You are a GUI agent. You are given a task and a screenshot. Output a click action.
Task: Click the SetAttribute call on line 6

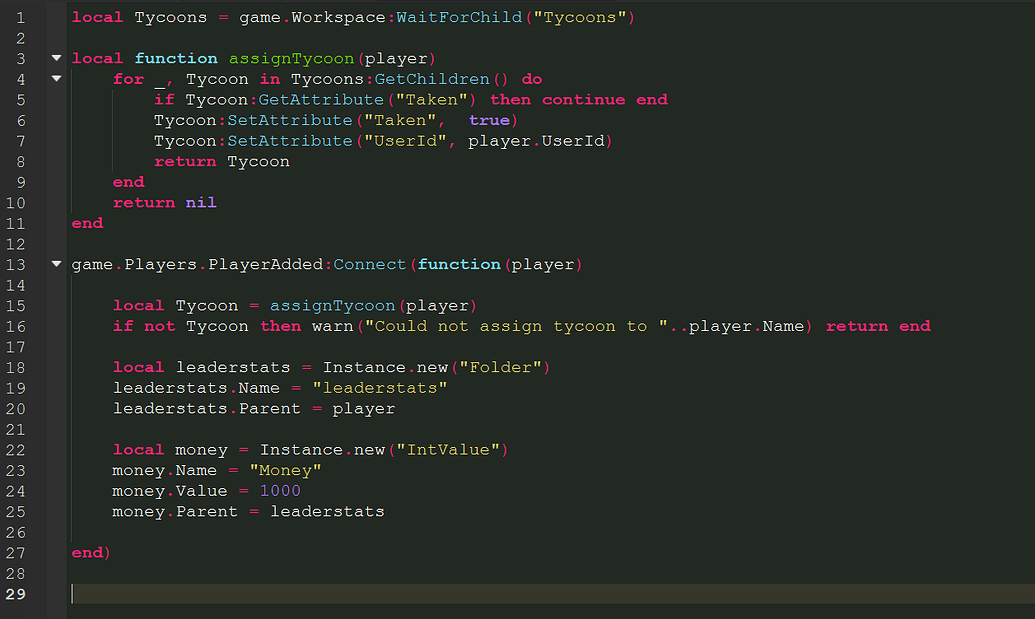[x=290, y=120]
